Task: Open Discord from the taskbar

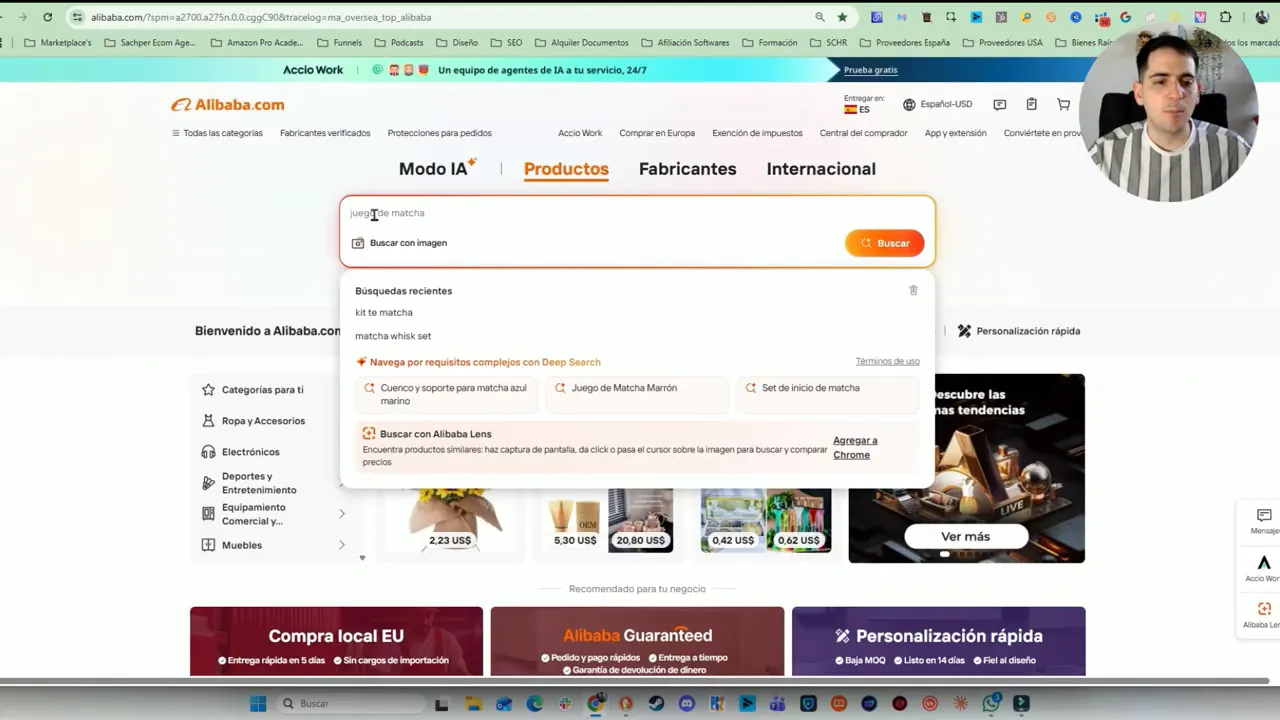Action: [x=687, y=704]
